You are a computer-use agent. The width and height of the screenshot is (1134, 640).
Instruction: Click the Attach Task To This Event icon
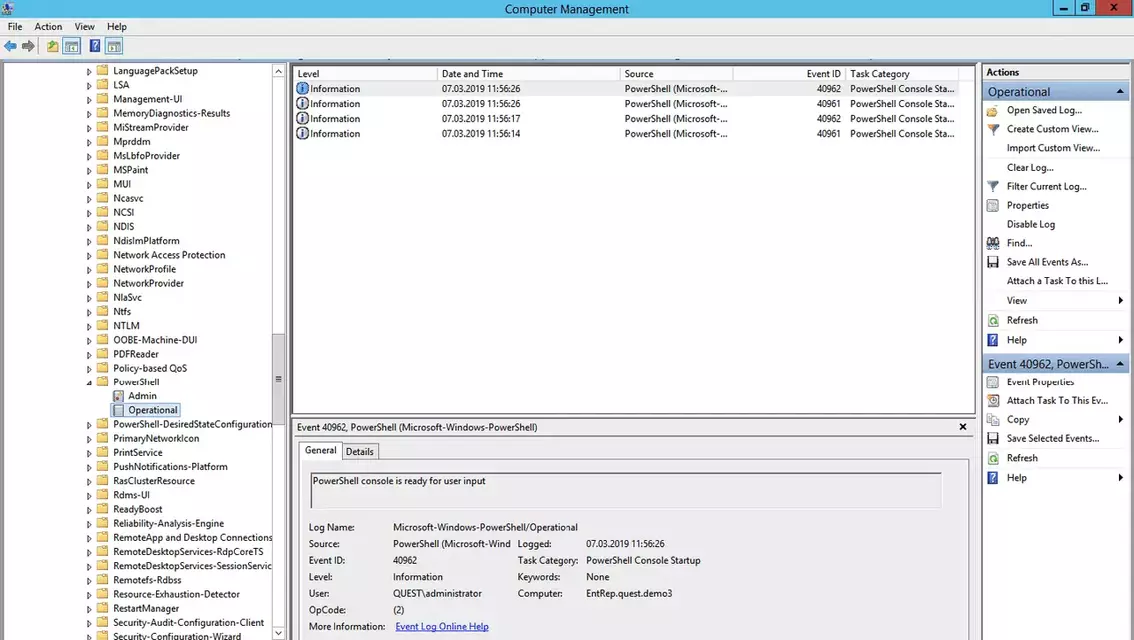[x=993, y=401]
